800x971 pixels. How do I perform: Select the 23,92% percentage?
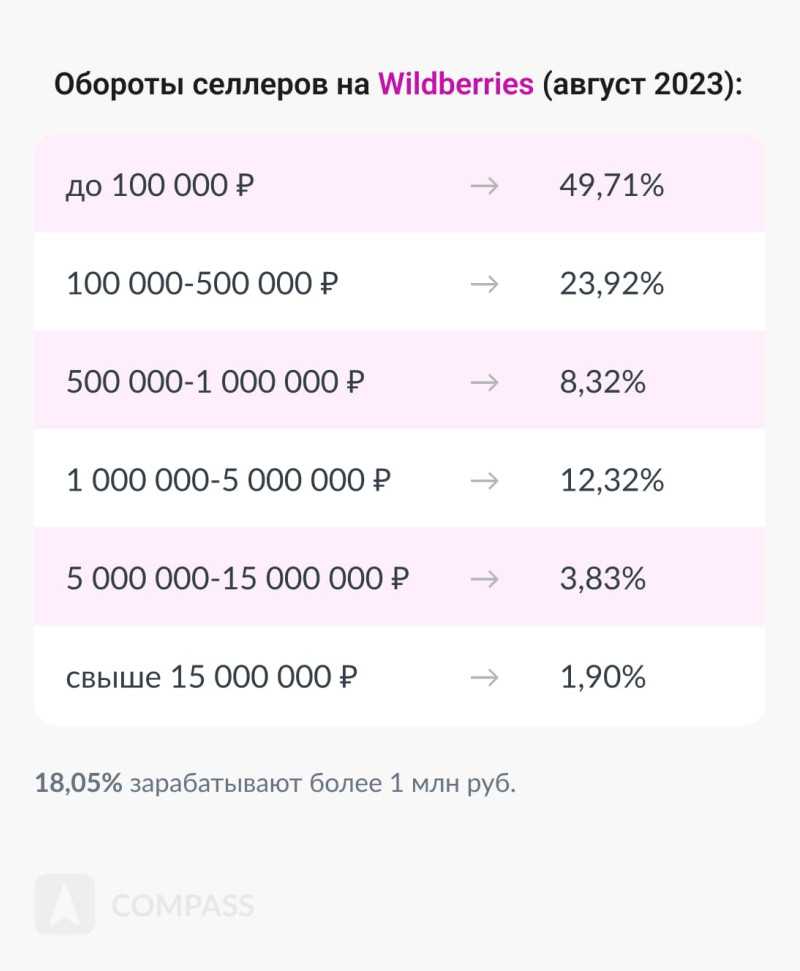point(612,284)
